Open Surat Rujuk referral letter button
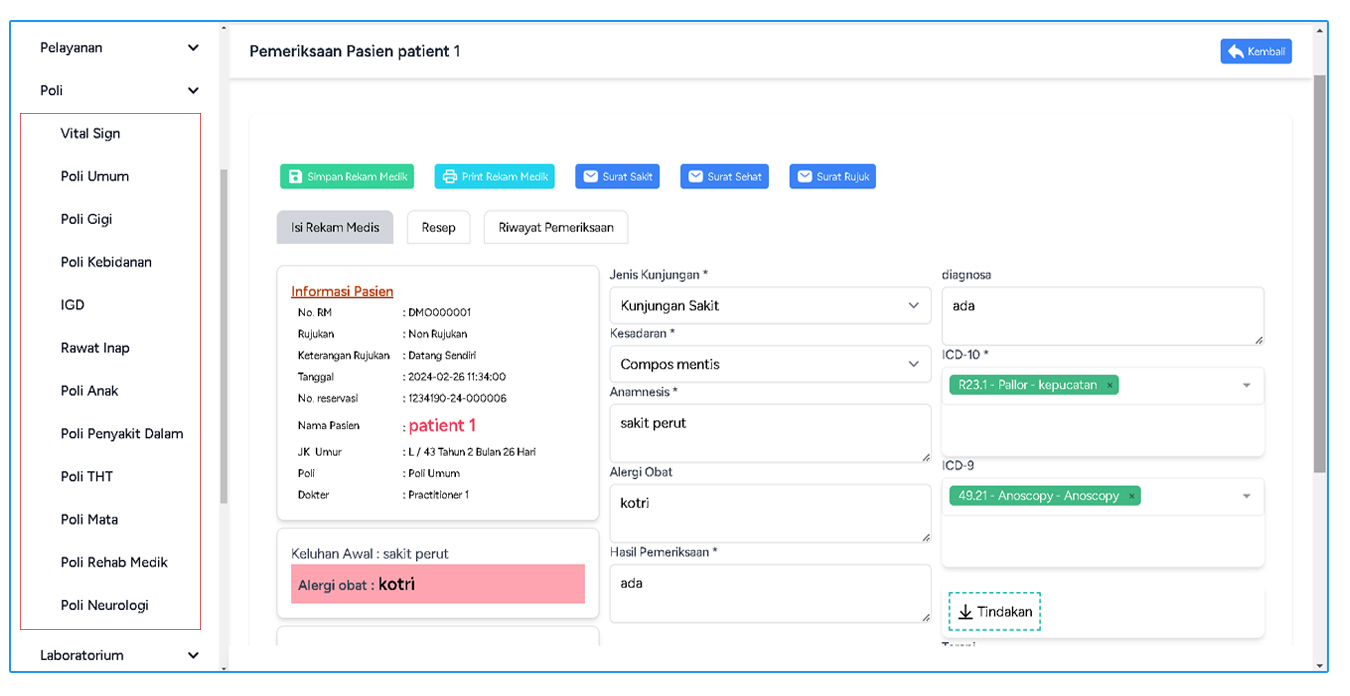Viewport: 1350px width, 696px height. click(x=832, y=177)
